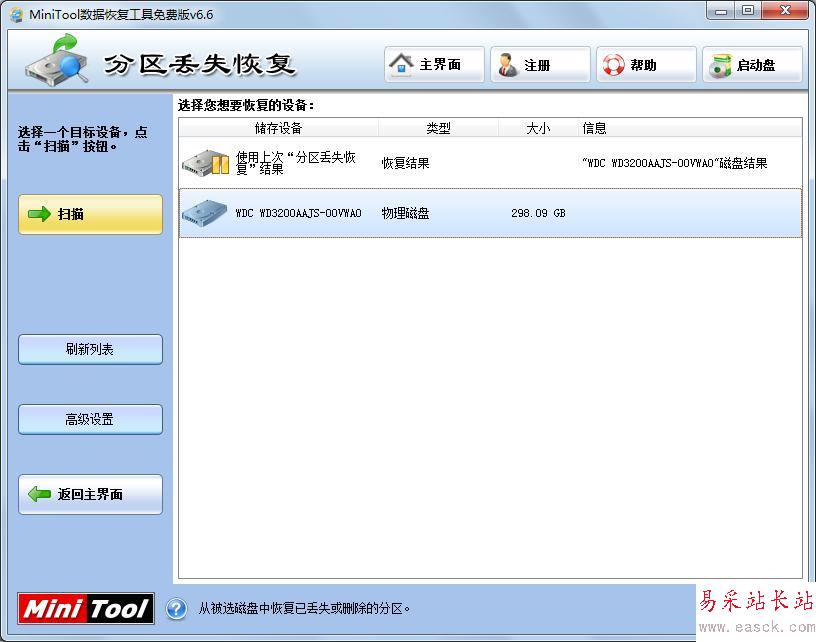This screenshot has height=642, width=816.
Task: Click the blue question mark help icon
Action: click(x=176, y=608)
